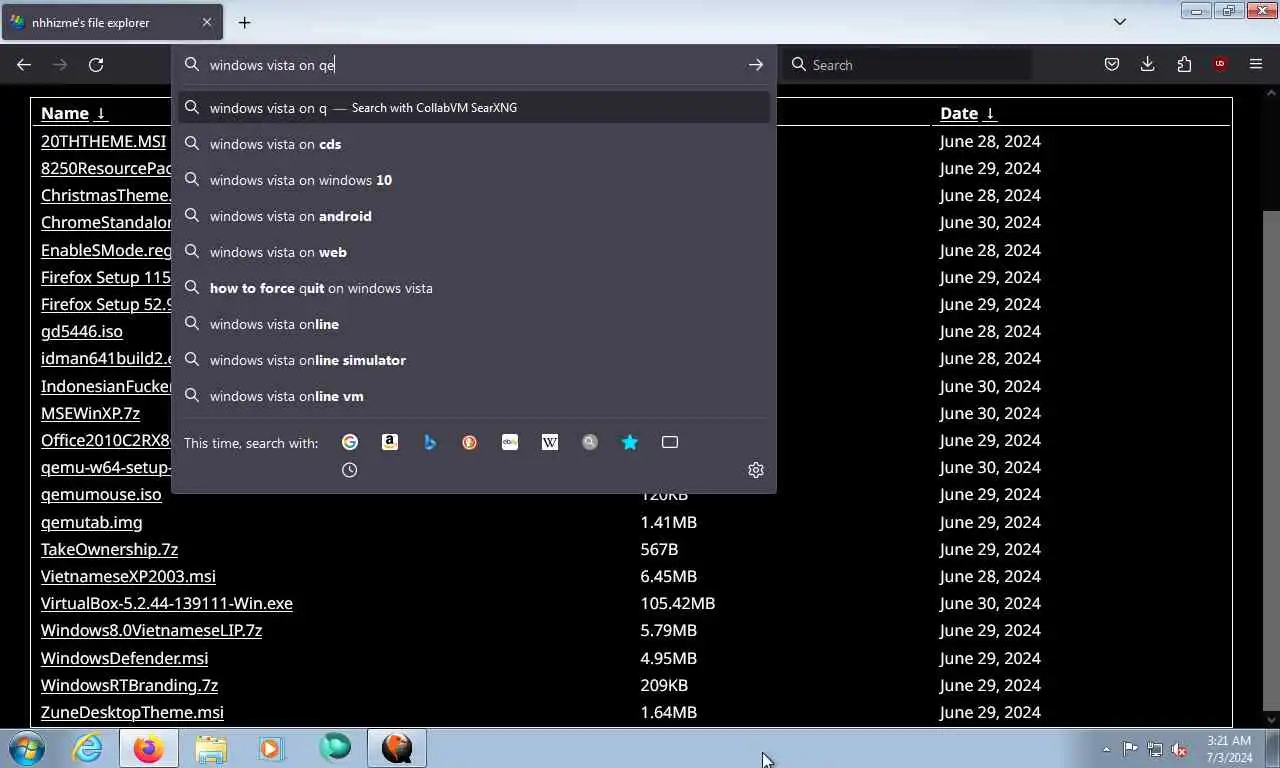Viewport: 1280px width, 768px height.
Task: Click the 1.41MB size of qemutab.img
Action: 669,522
